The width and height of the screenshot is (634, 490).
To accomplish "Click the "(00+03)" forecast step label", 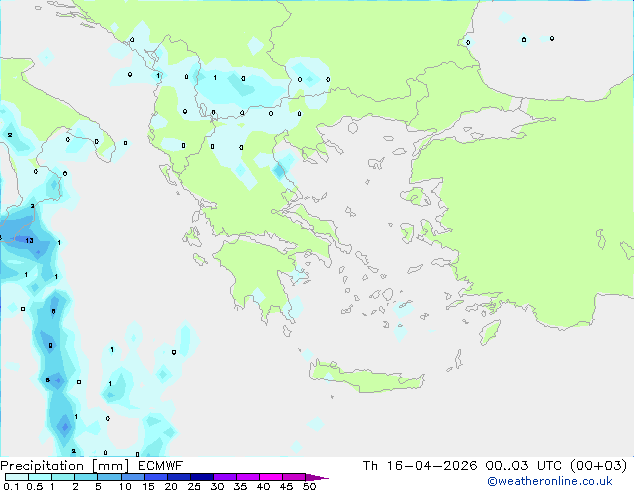I will click(598, 466).
